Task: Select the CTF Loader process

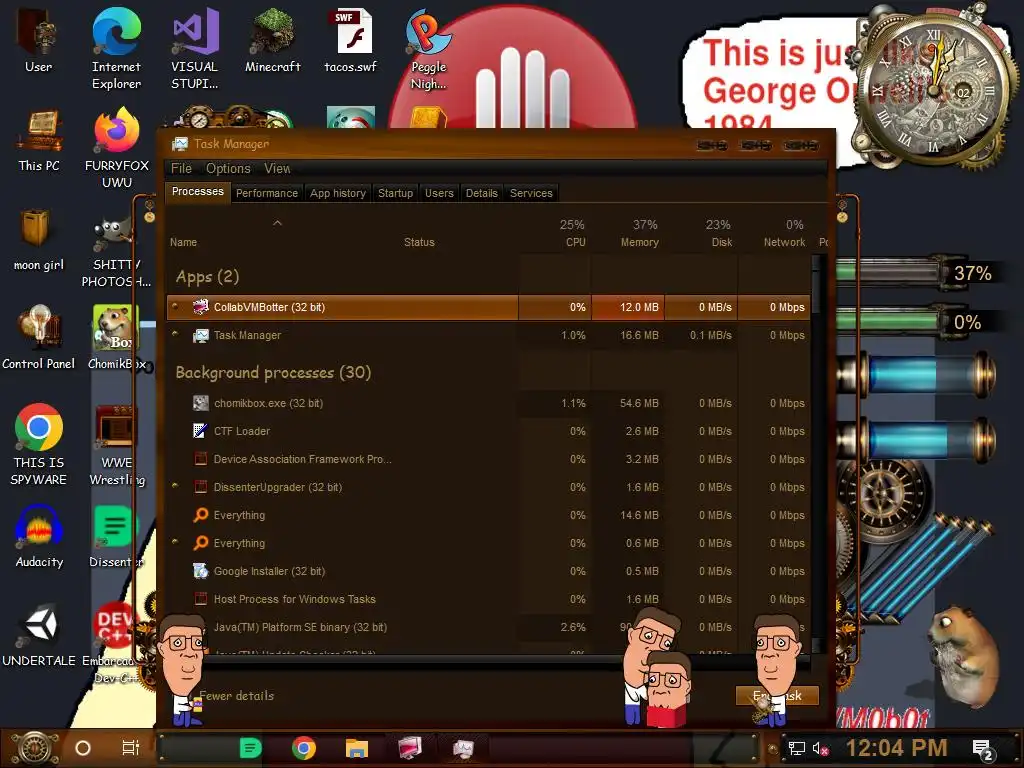Action: [487, 432]
